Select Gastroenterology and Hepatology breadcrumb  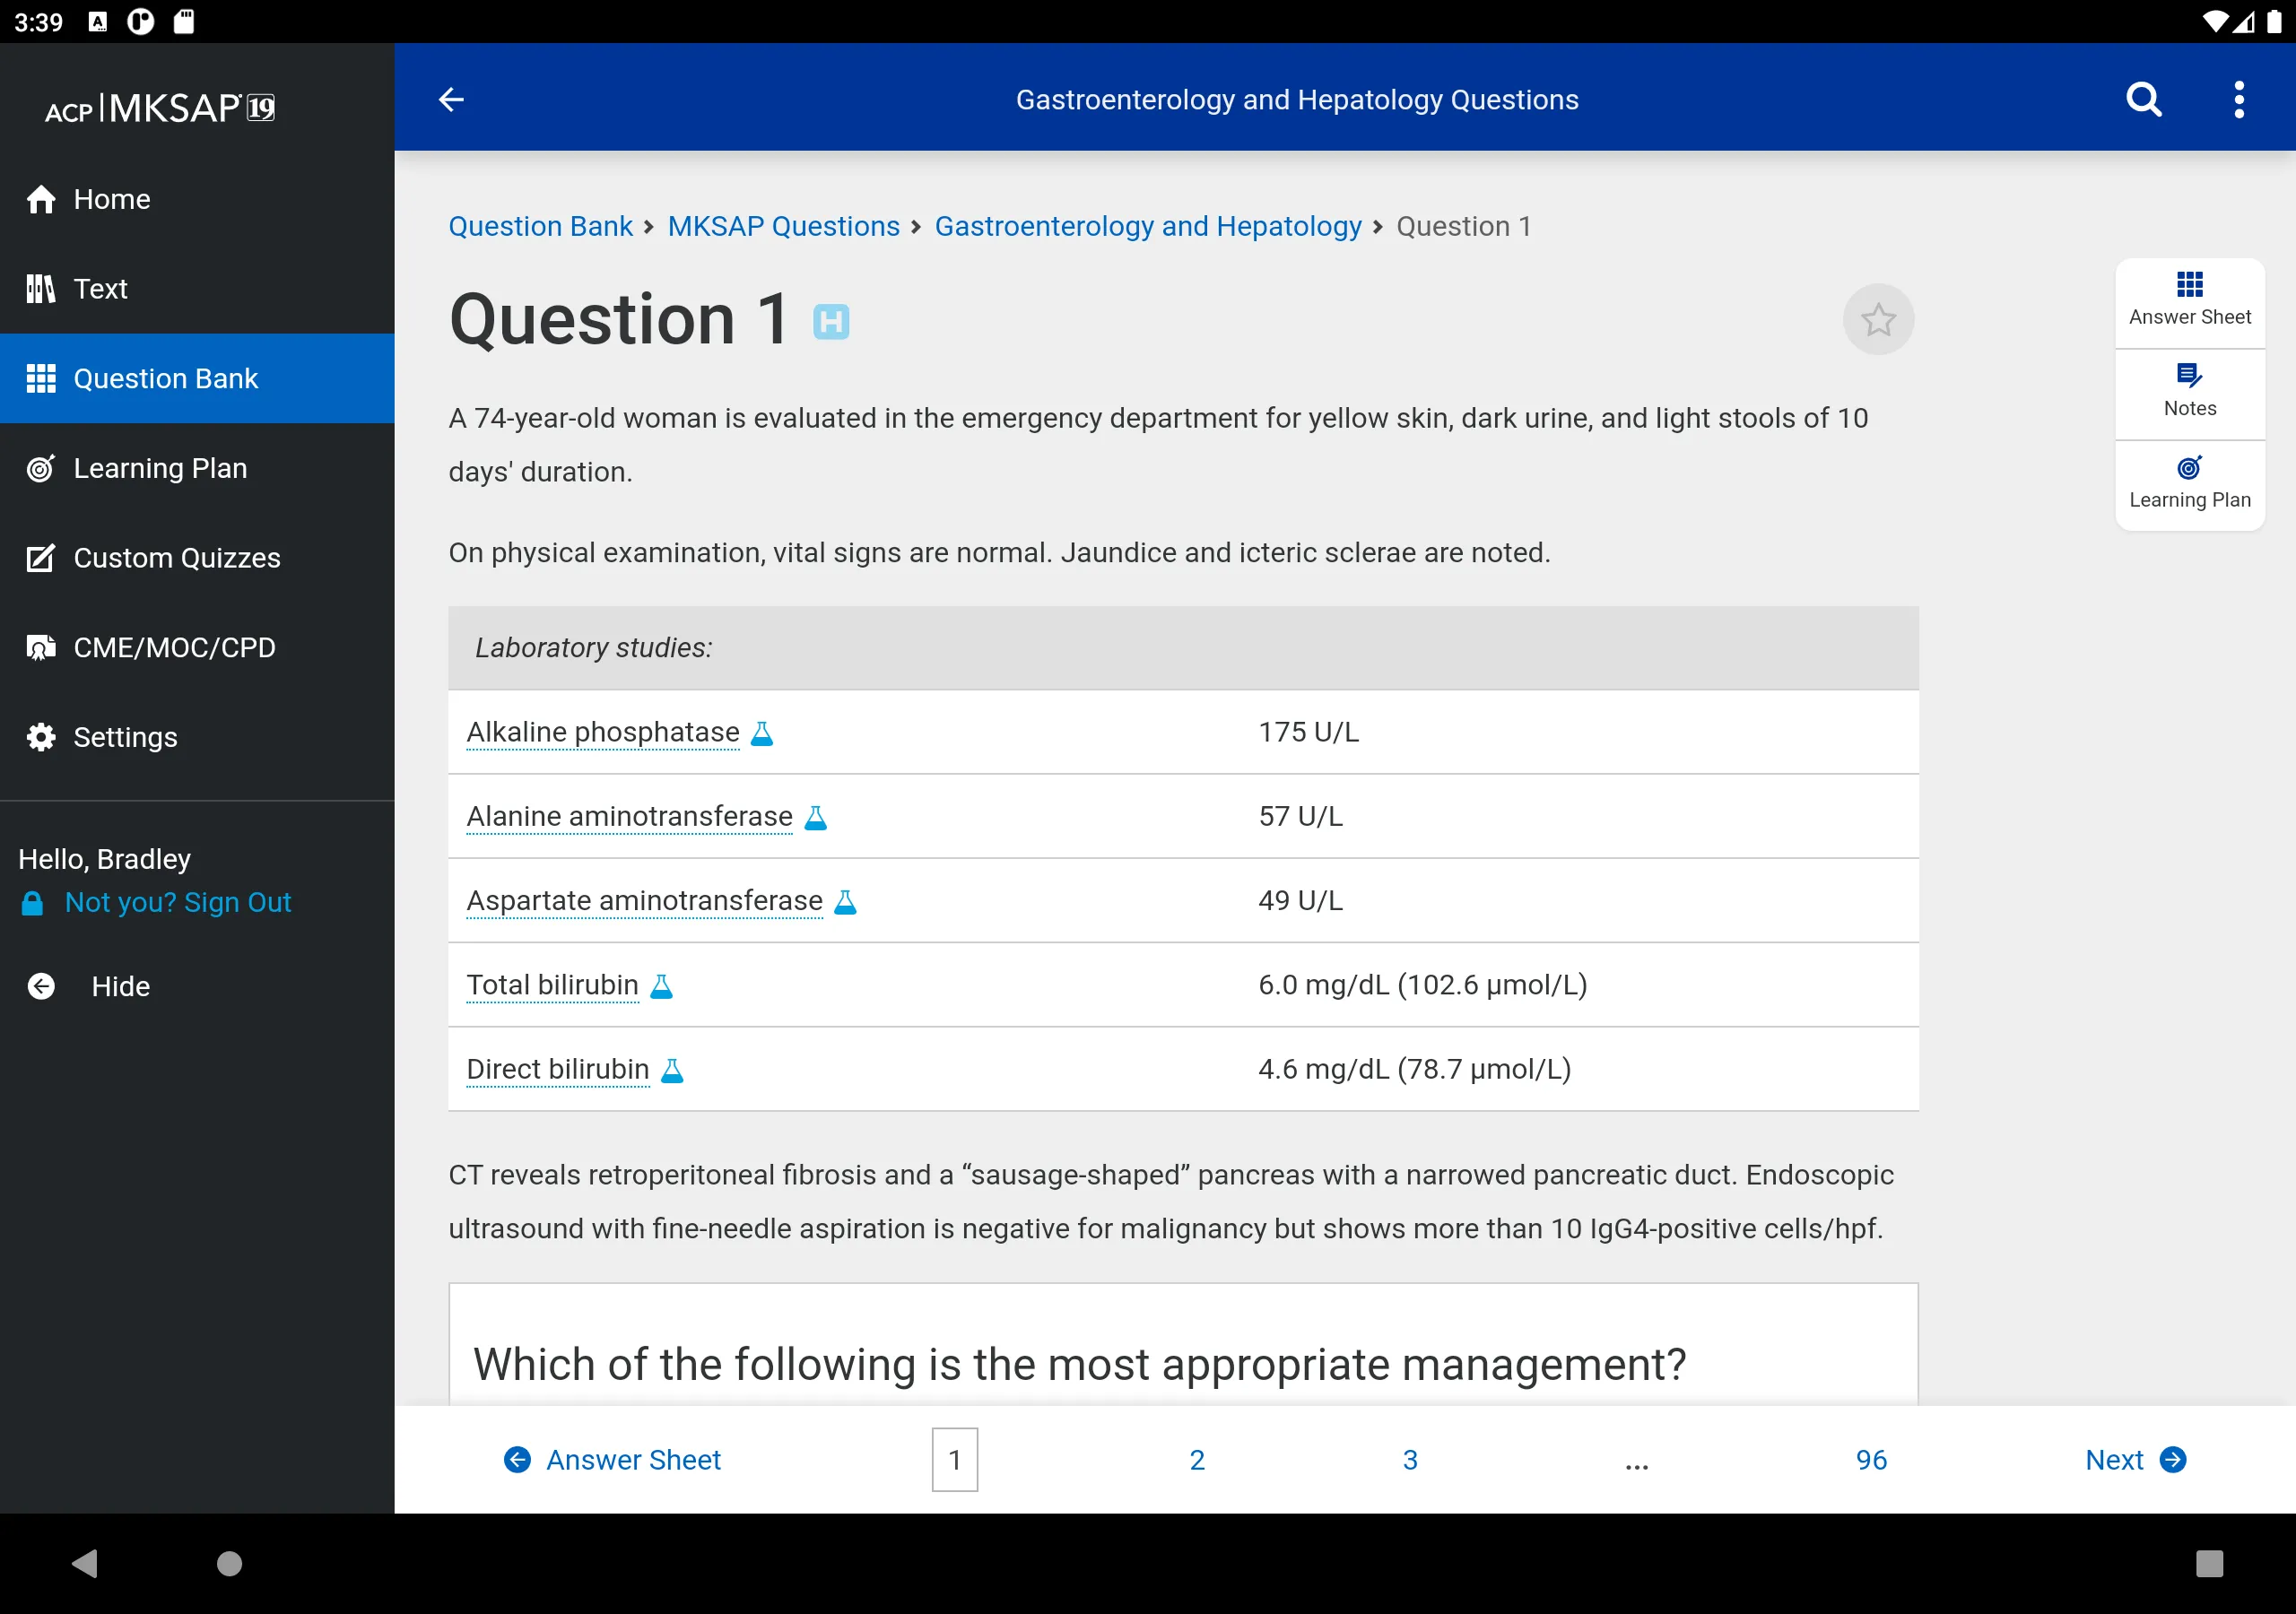click(1148, 223)
